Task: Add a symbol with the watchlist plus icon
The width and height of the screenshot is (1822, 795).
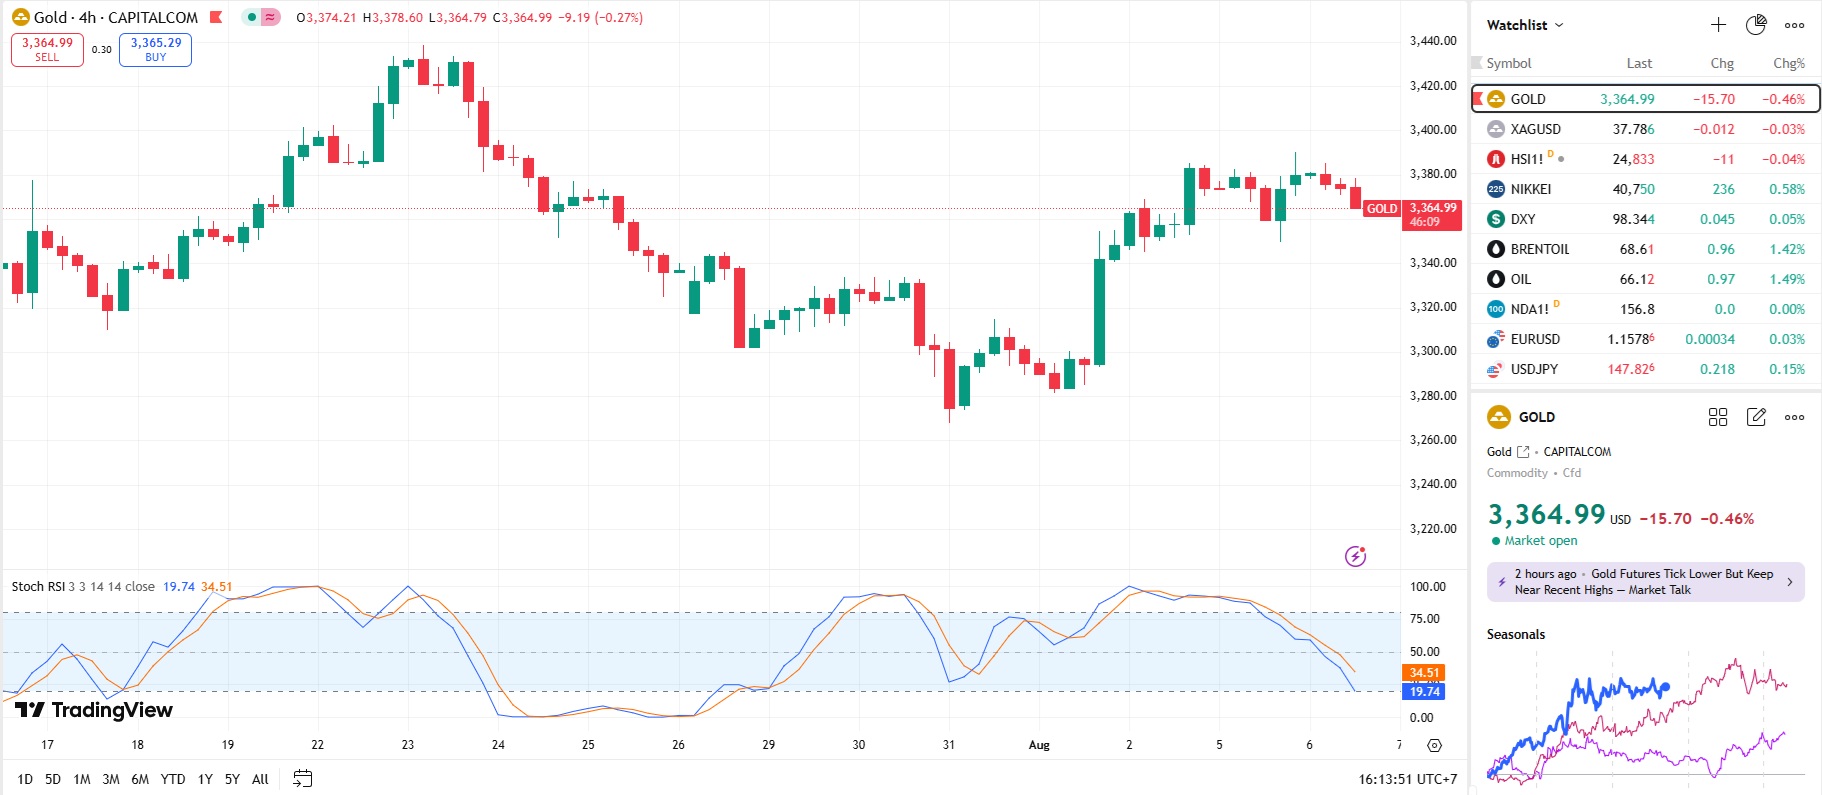Action: tap(1718, 25)
